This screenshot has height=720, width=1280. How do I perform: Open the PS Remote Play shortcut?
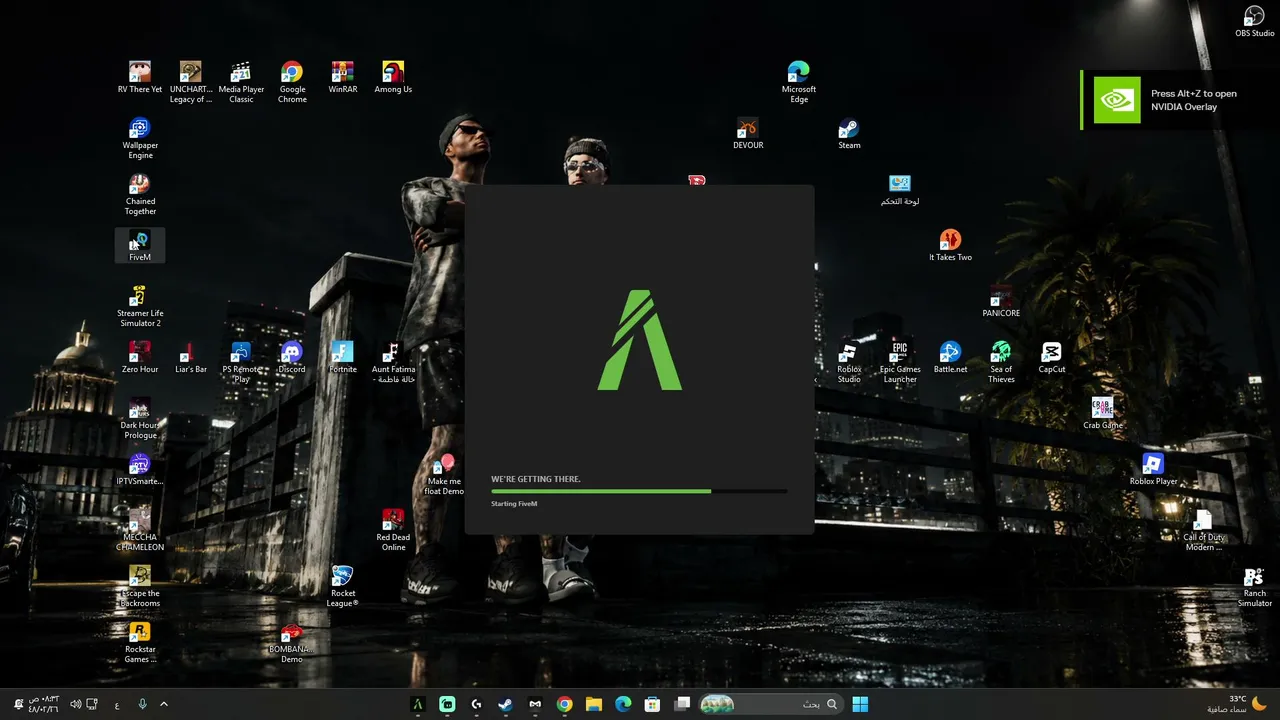[241, 362]
